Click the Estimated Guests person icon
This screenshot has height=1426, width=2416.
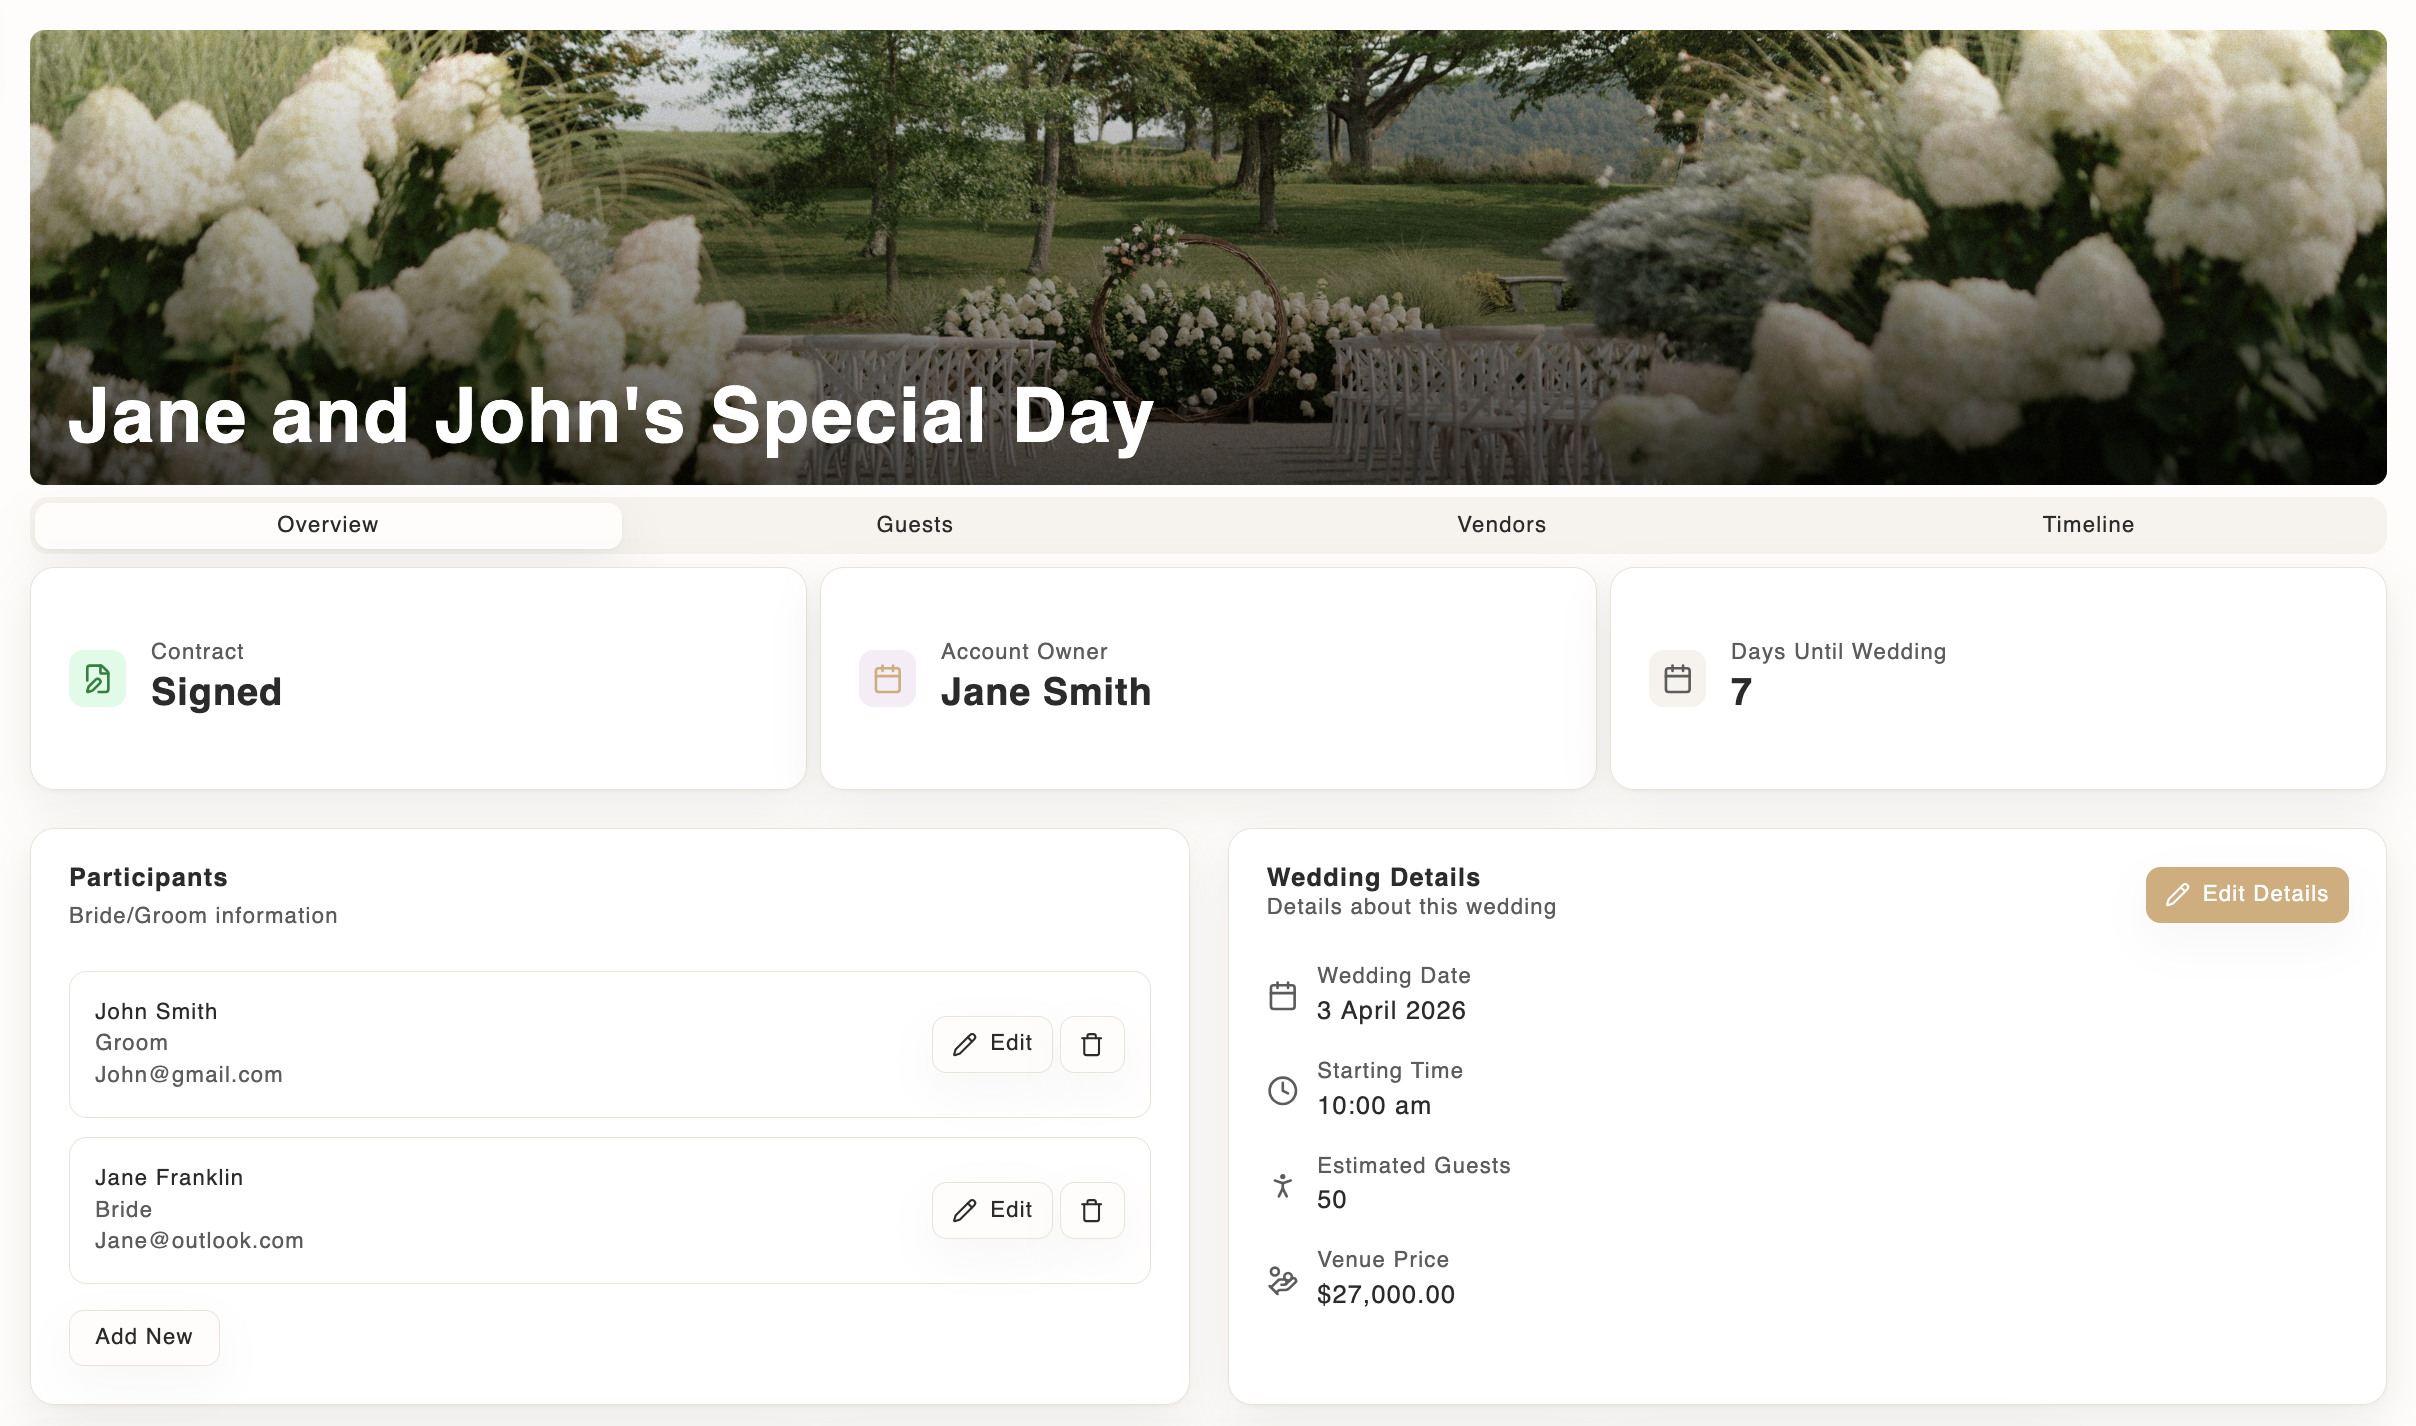pyautogui.click(x=1282, y=1184)
